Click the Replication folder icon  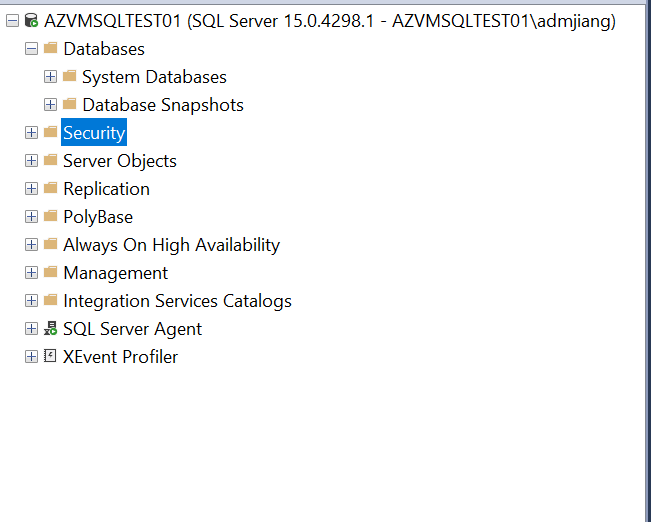point(50,188)
